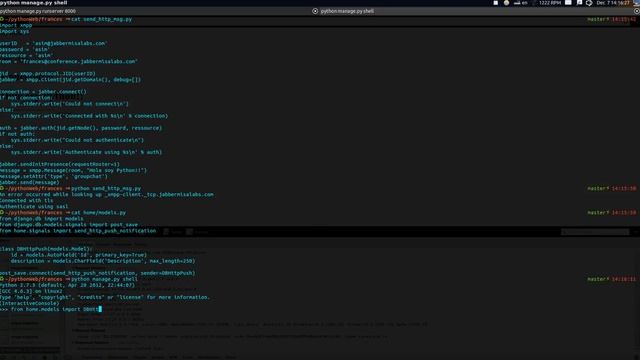Close the rightmost terminal tab
The width and height of the screenshot is (640, 360).
pos(637,11)
